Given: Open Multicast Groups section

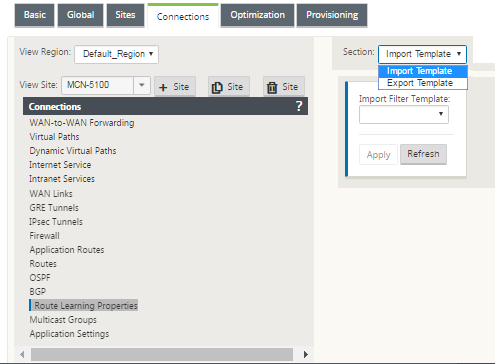Looking at the screenshot, I should click(63, 320).
